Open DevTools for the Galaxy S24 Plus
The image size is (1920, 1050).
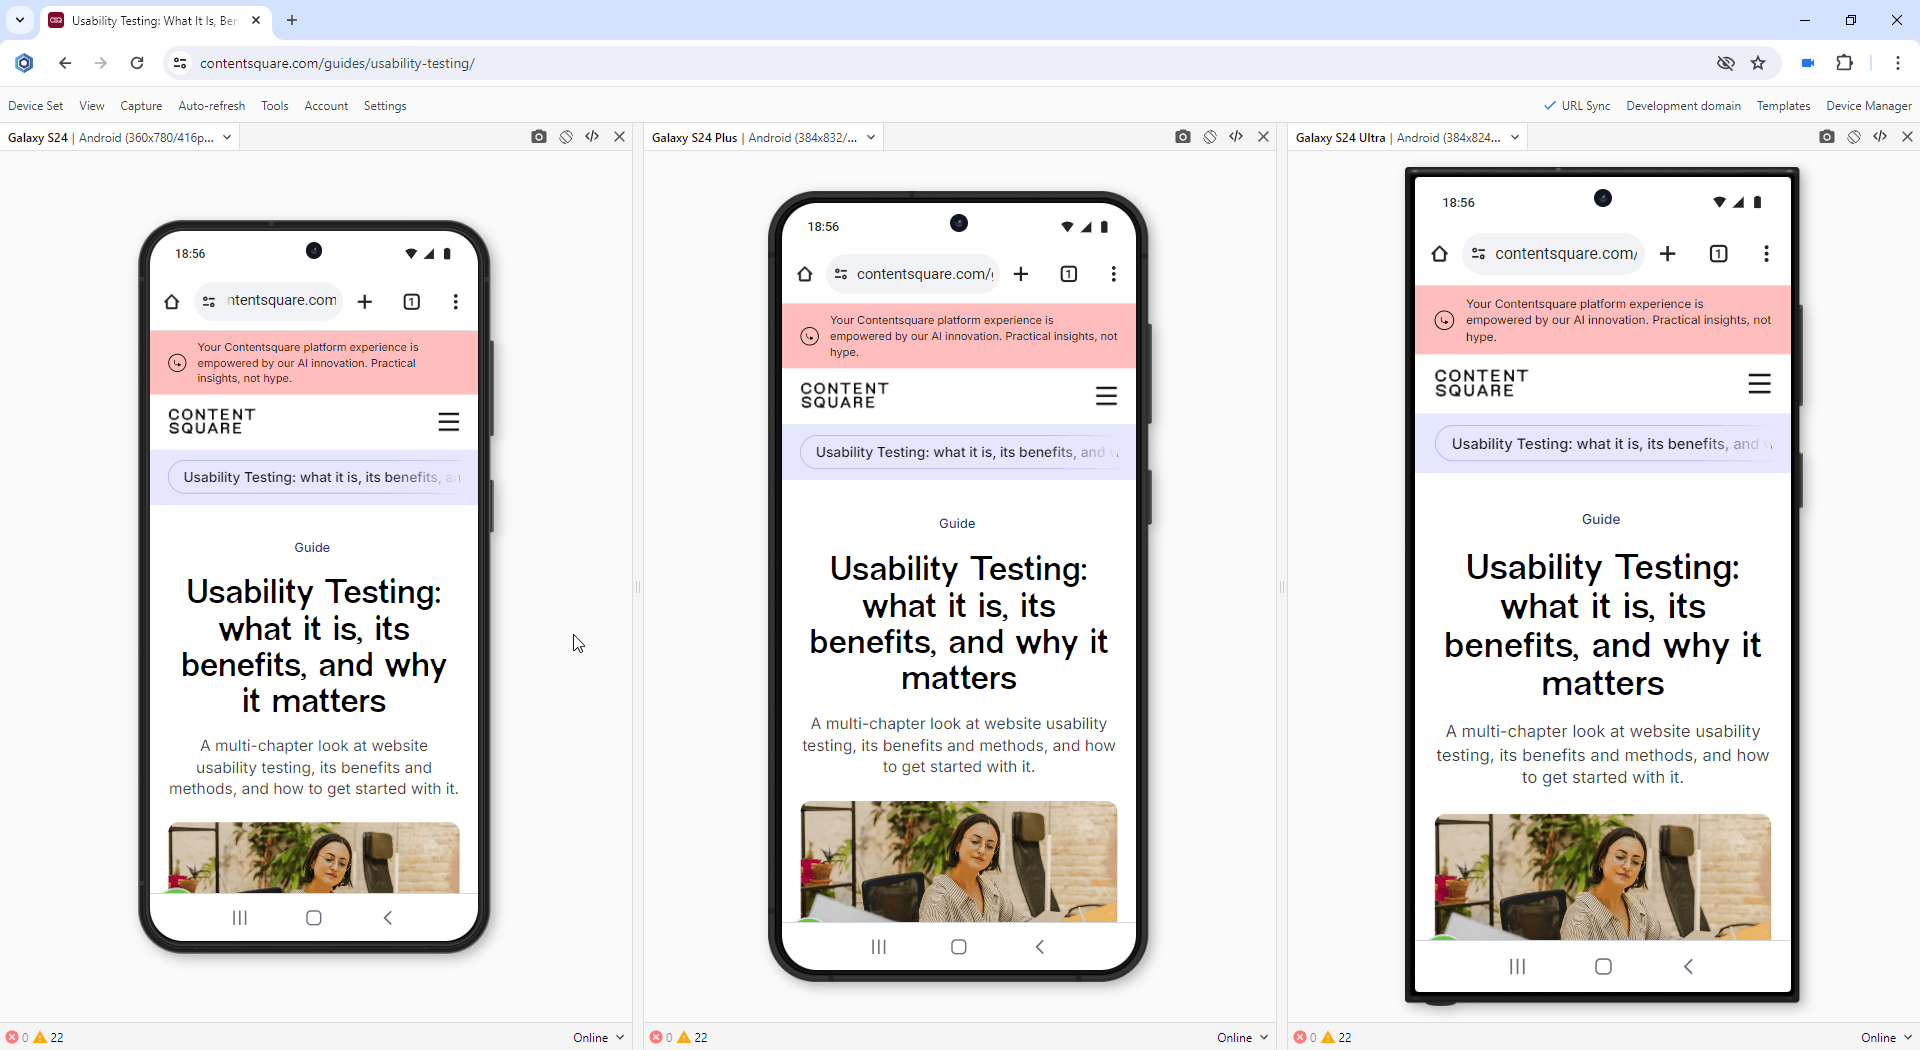(1236, 137)
